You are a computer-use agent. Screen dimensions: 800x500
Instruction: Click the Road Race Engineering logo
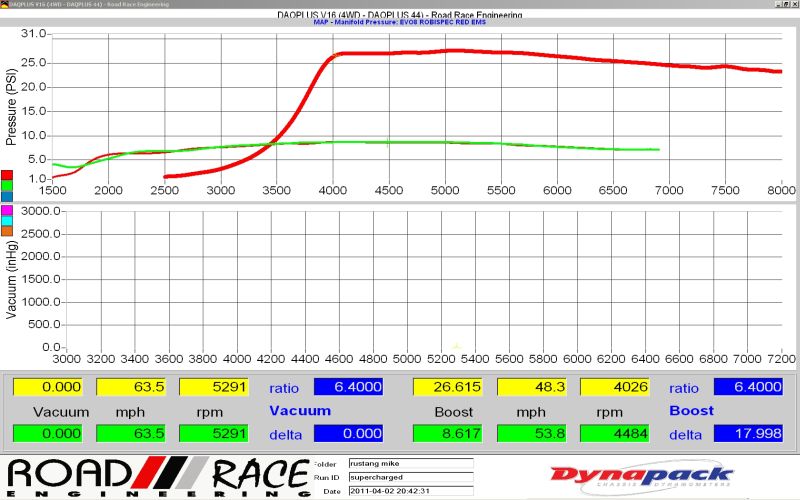click(x=158, y=478)
